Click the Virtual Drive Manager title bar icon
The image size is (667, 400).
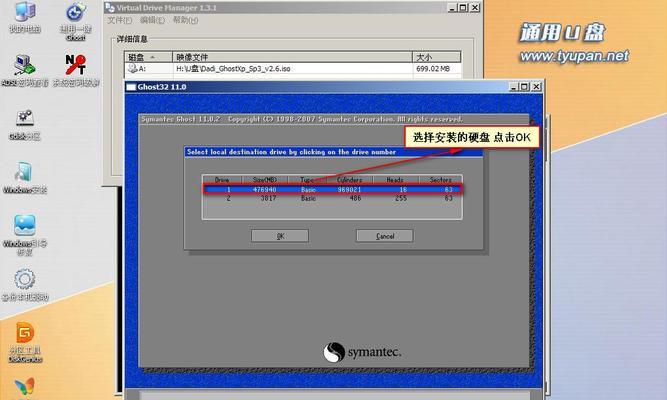[x=110, y=8]
